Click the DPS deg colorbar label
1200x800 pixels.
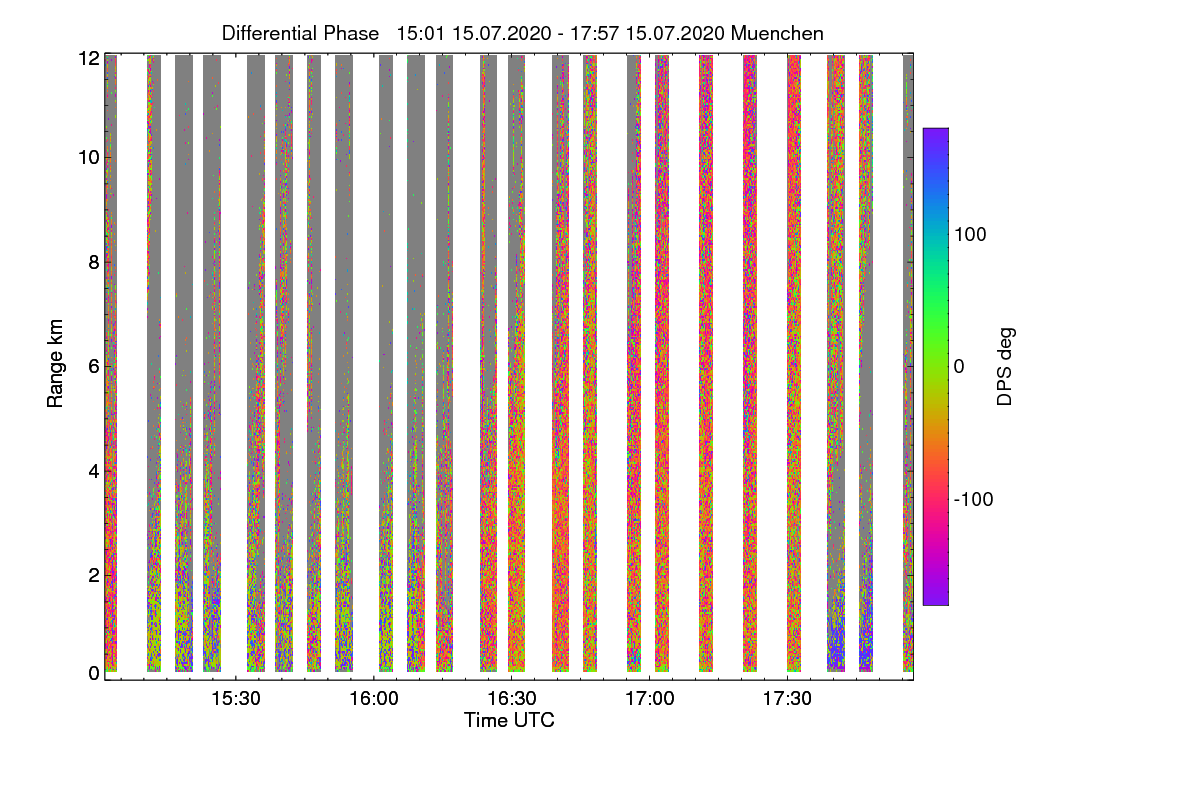[1005, 366]
